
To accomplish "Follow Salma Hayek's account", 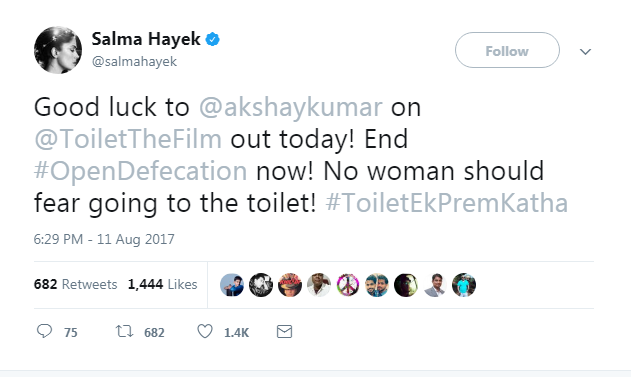I will 507,50.
